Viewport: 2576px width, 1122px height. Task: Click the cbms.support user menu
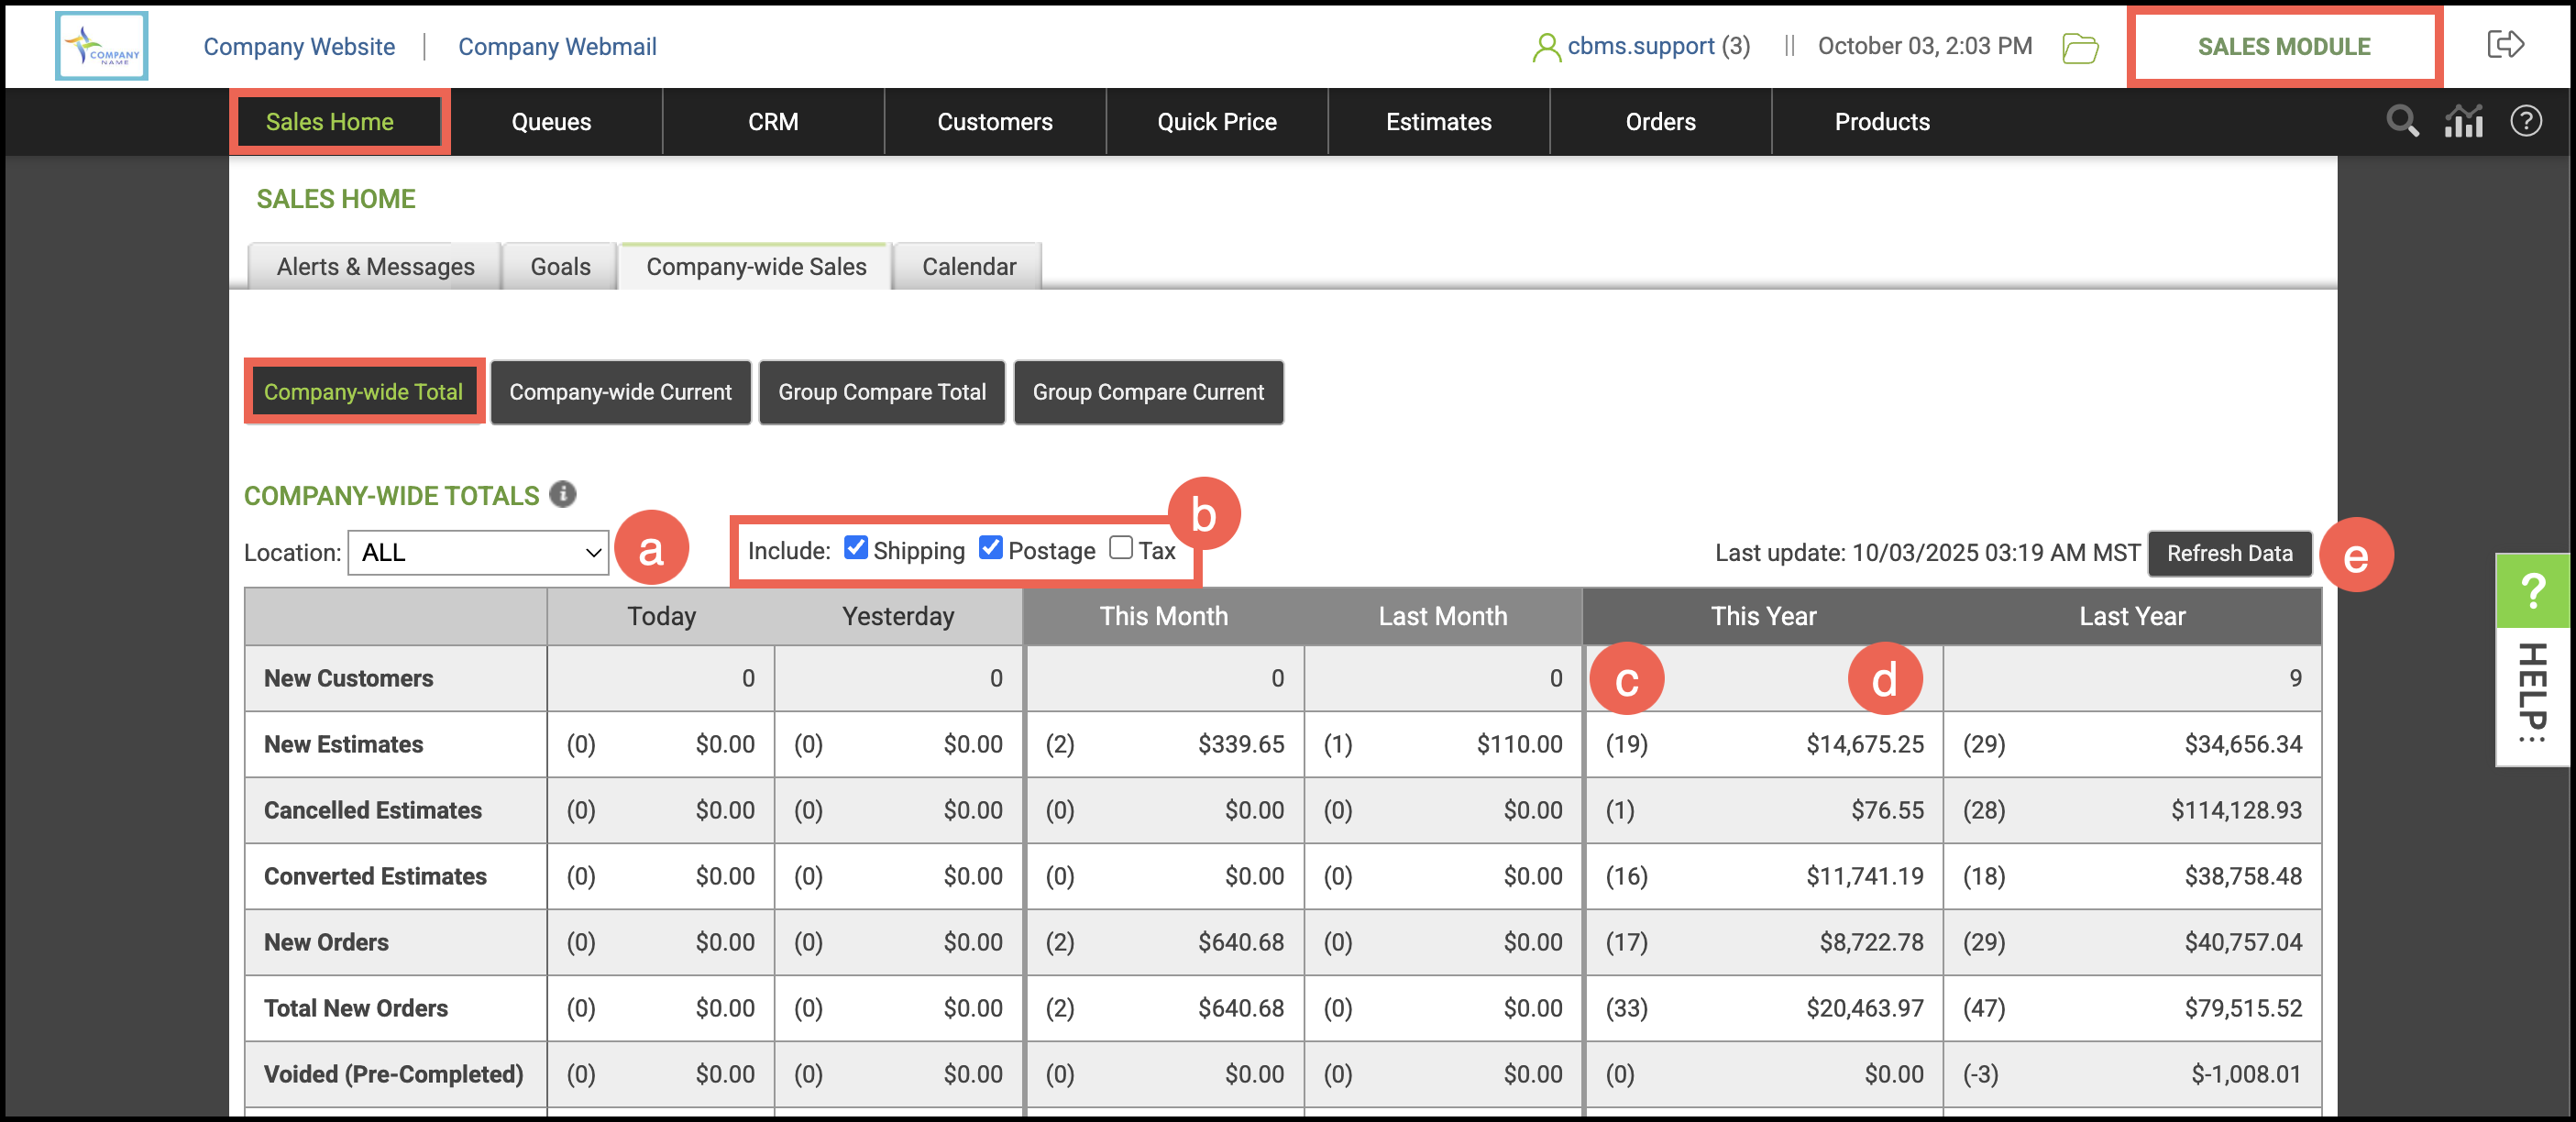1641,46
